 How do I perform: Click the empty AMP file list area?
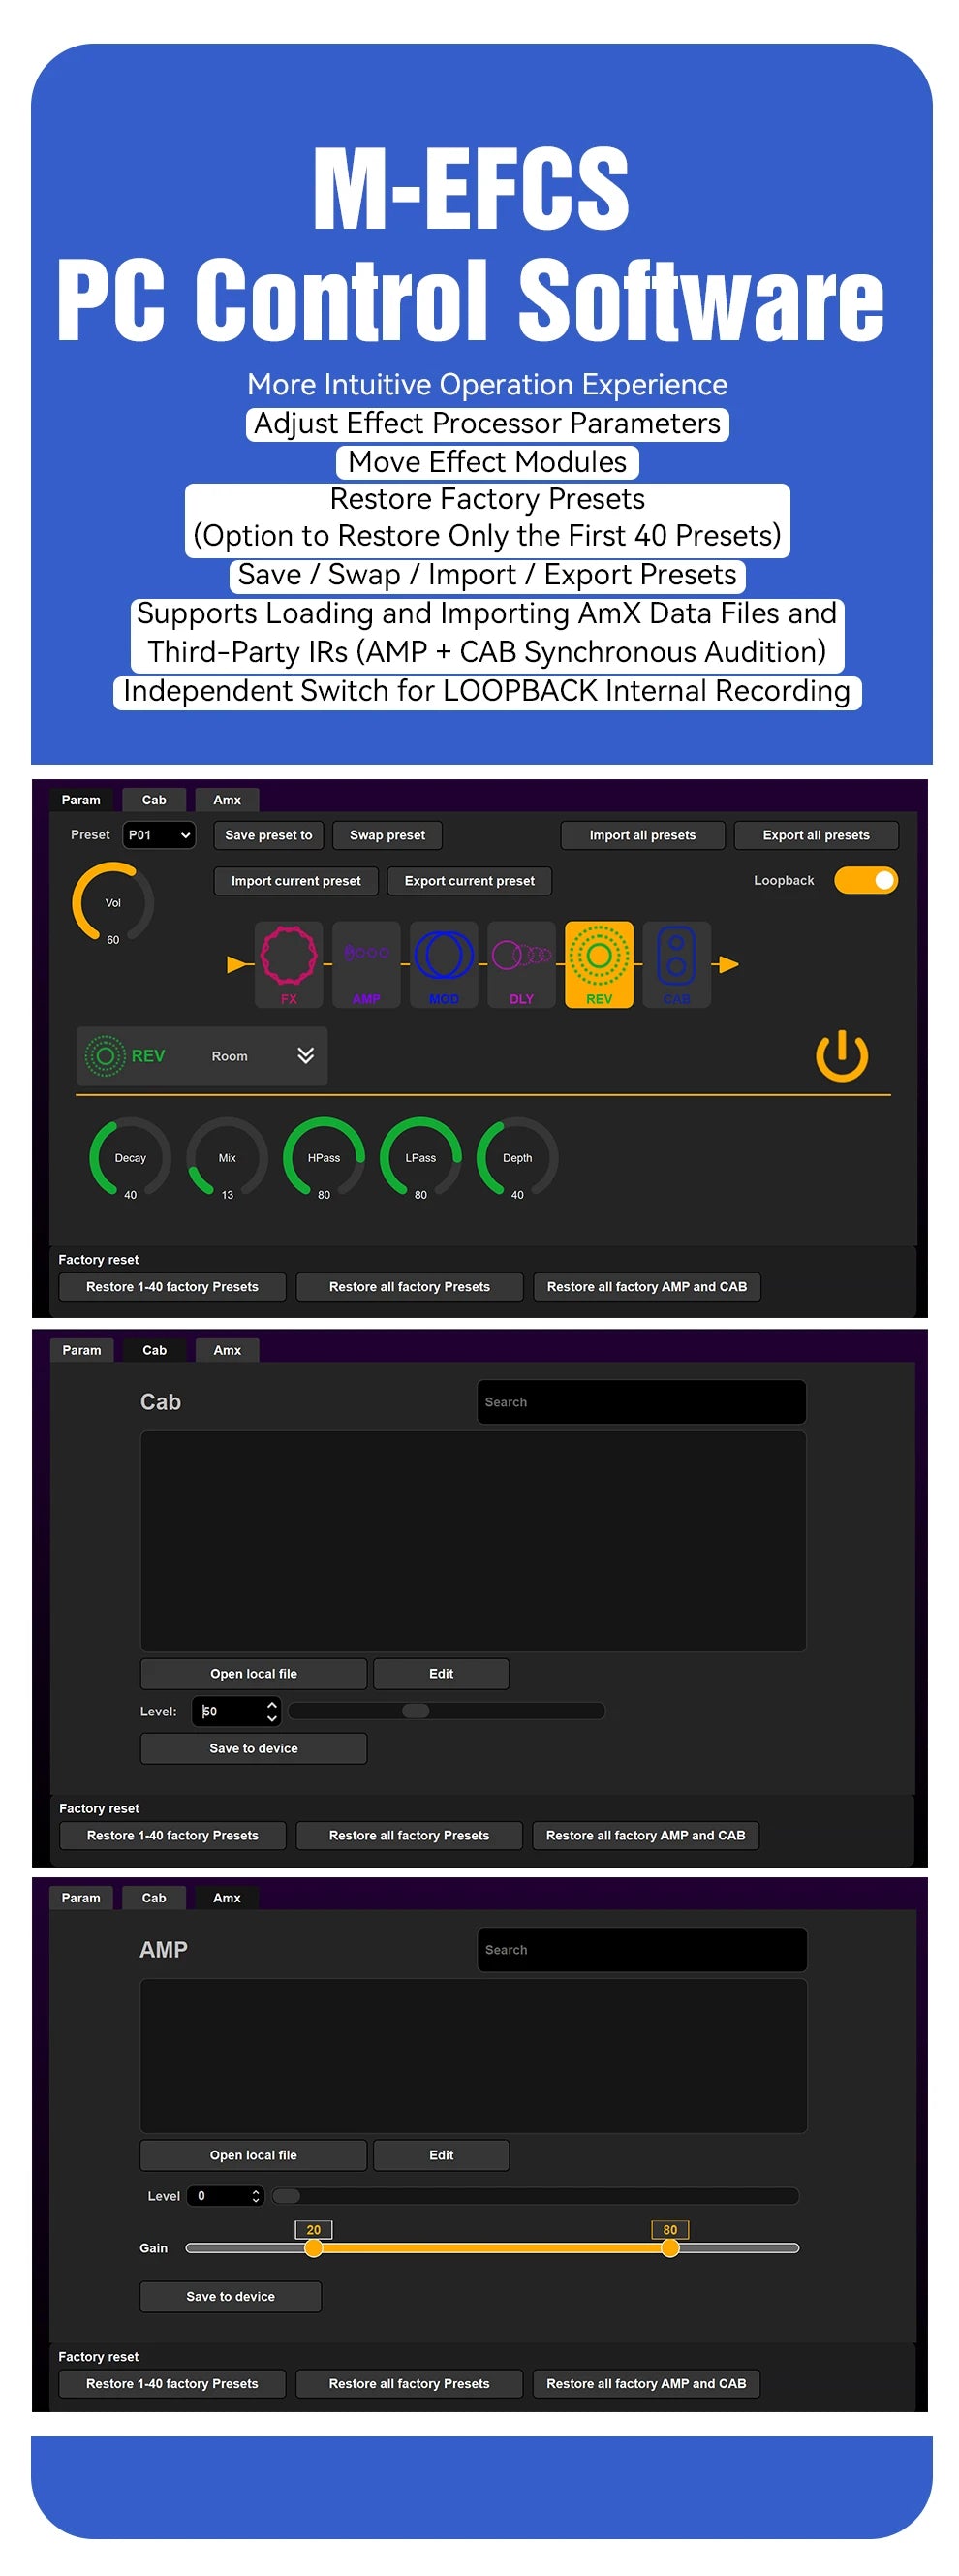pos(473,2055)
